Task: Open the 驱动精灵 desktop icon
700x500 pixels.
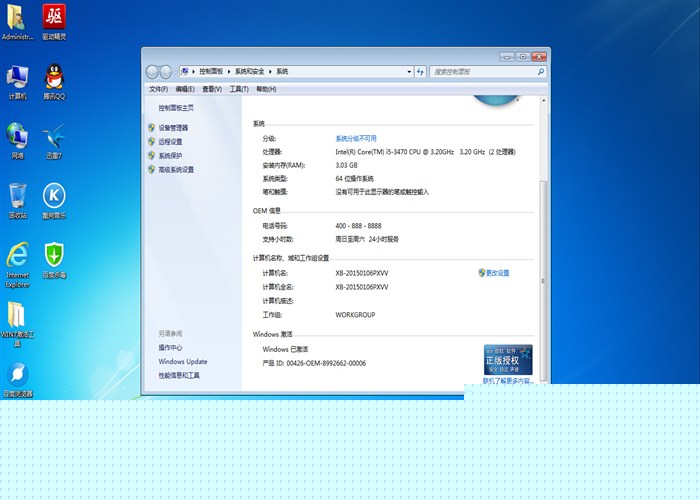Action: coord(54,18)
